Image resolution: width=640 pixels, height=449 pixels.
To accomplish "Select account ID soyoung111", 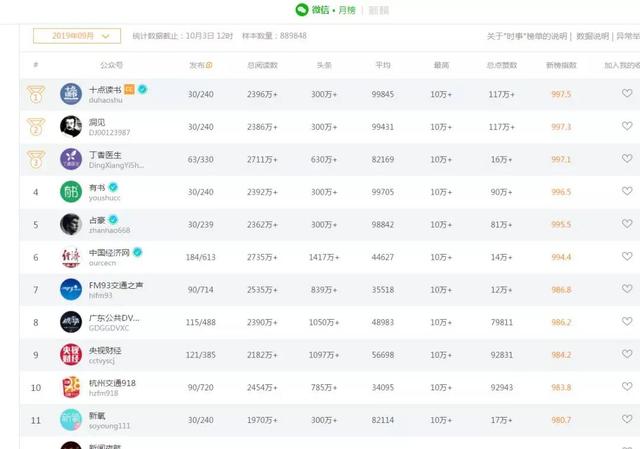I will [x=110, y=426].
